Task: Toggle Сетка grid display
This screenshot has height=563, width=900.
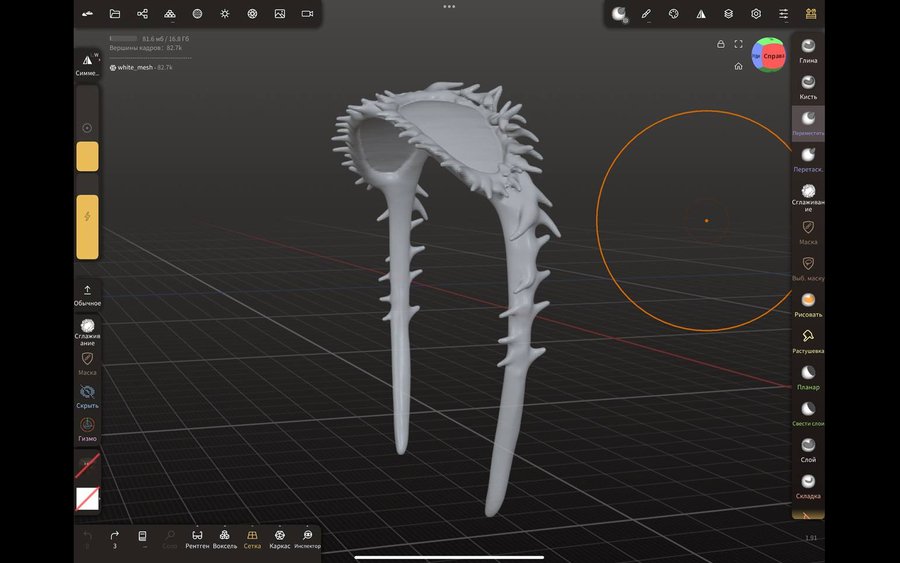Action: pyautogui.click(x=252, y=537)
